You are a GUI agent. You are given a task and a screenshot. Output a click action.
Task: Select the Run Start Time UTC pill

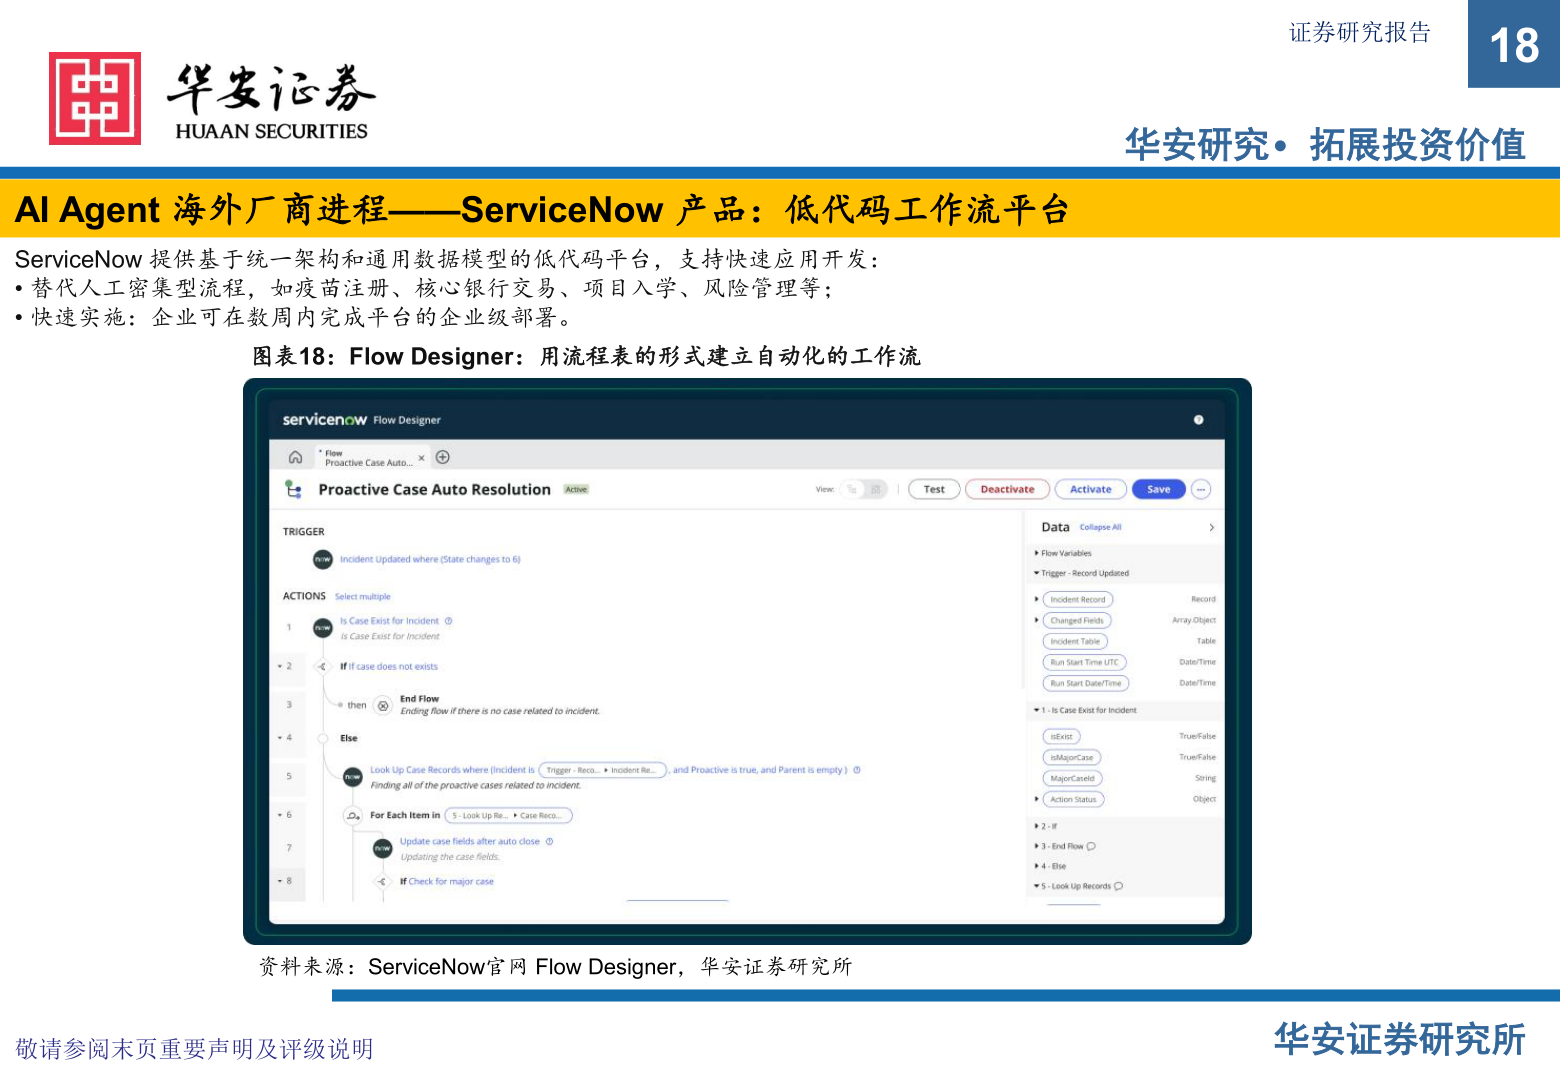(x=1085, y=662)
